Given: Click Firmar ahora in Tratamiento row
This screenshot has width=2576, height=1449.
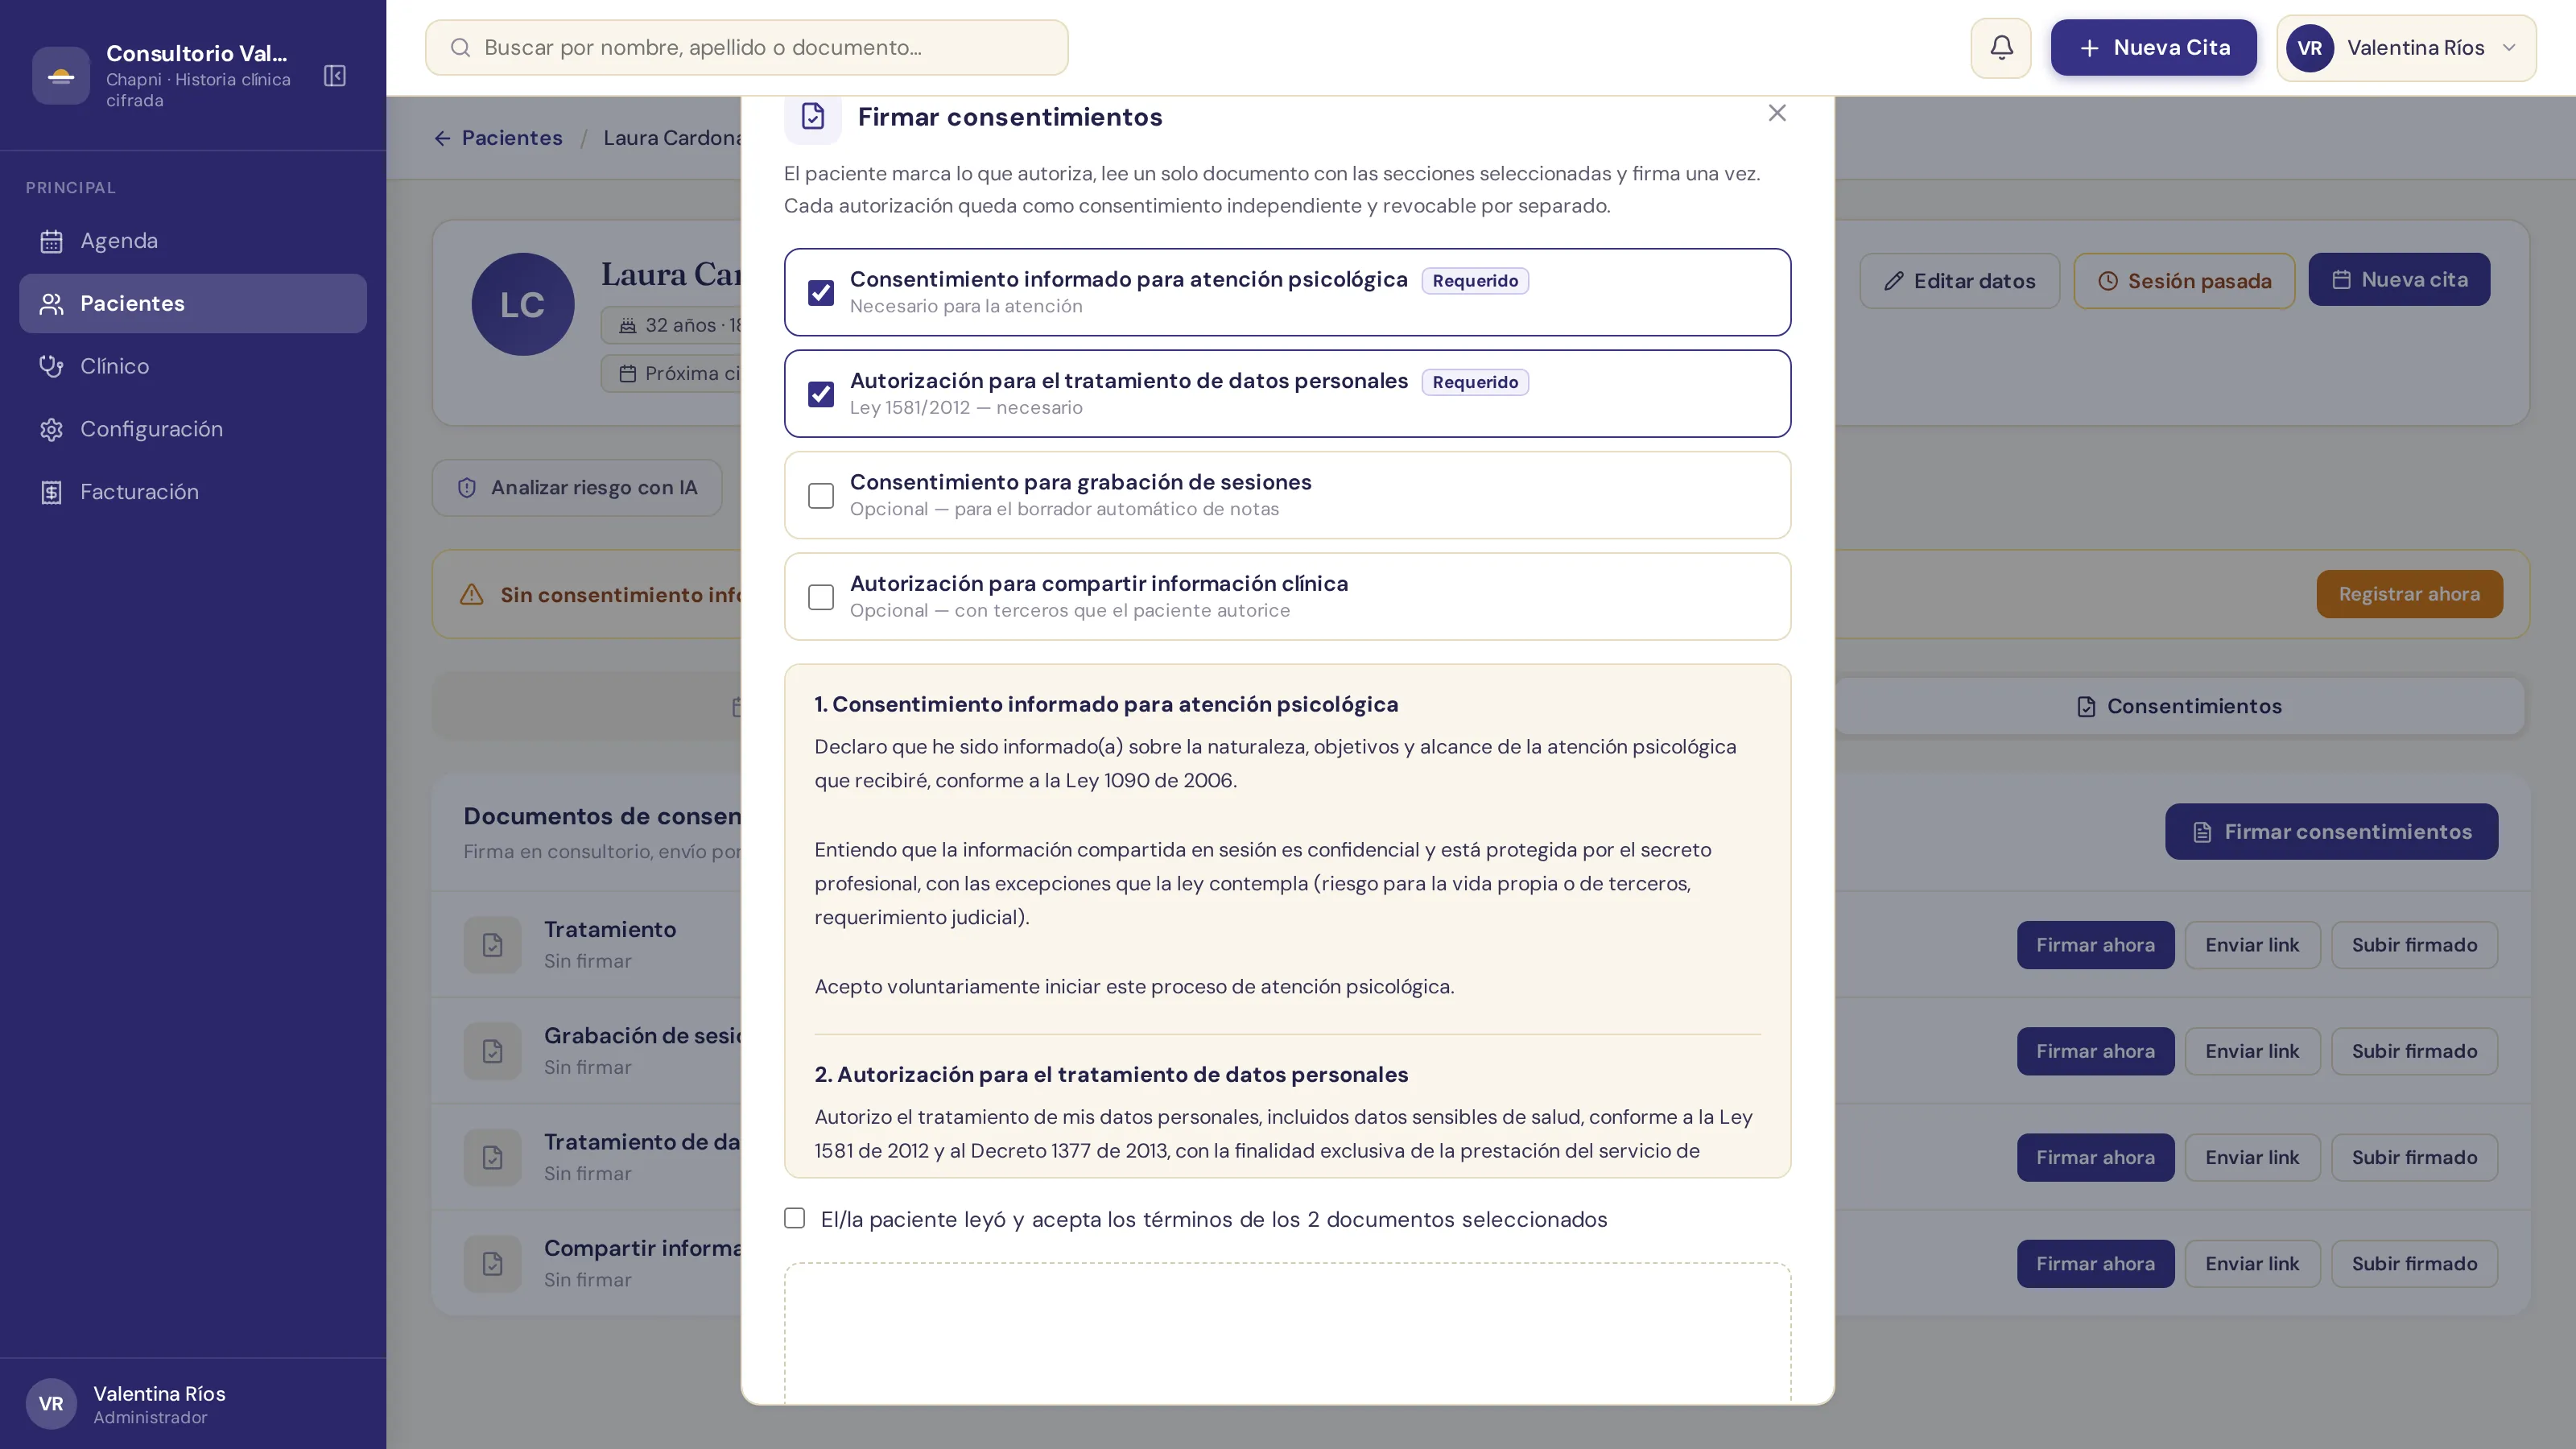Looking at the screenshot, I should point(2096,945).
